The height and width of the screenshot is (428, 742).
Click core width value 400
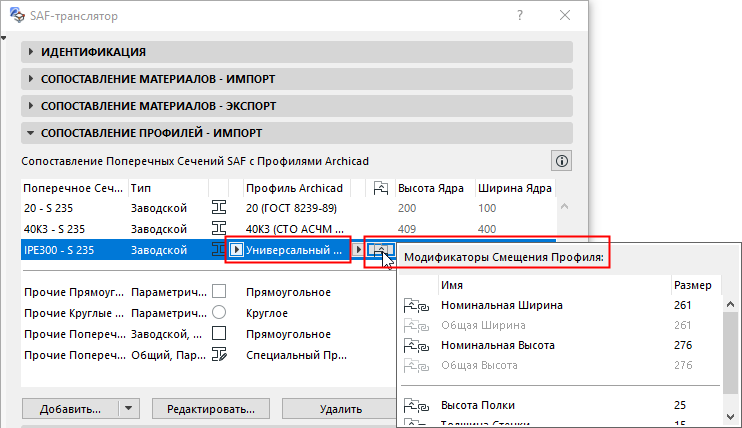486,229
